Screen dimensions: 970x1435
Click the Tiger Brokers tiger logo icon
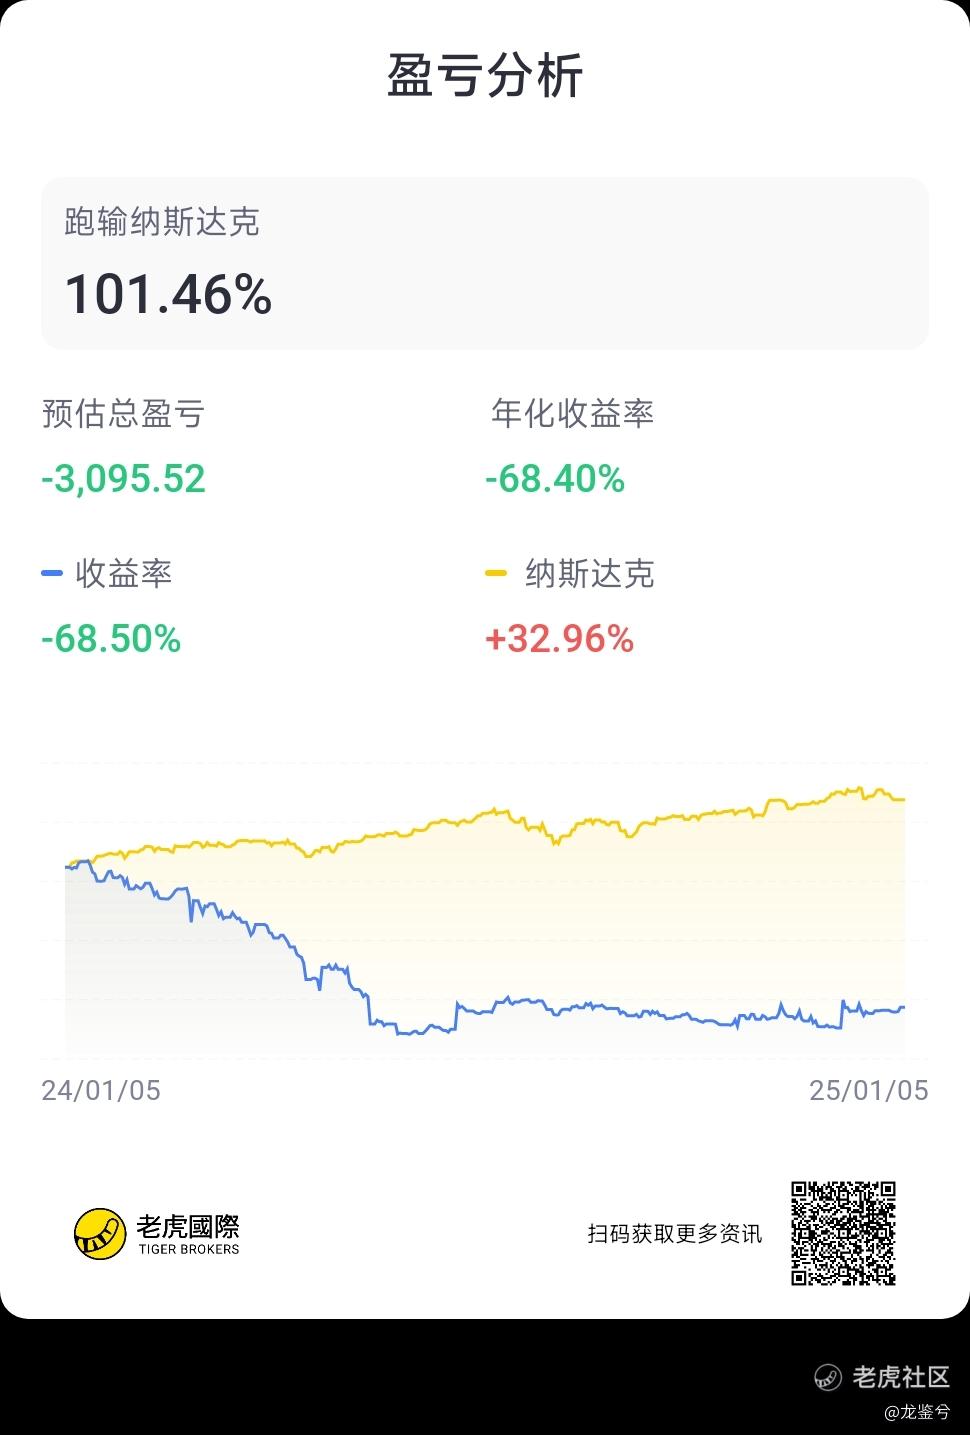(100, 1233)
